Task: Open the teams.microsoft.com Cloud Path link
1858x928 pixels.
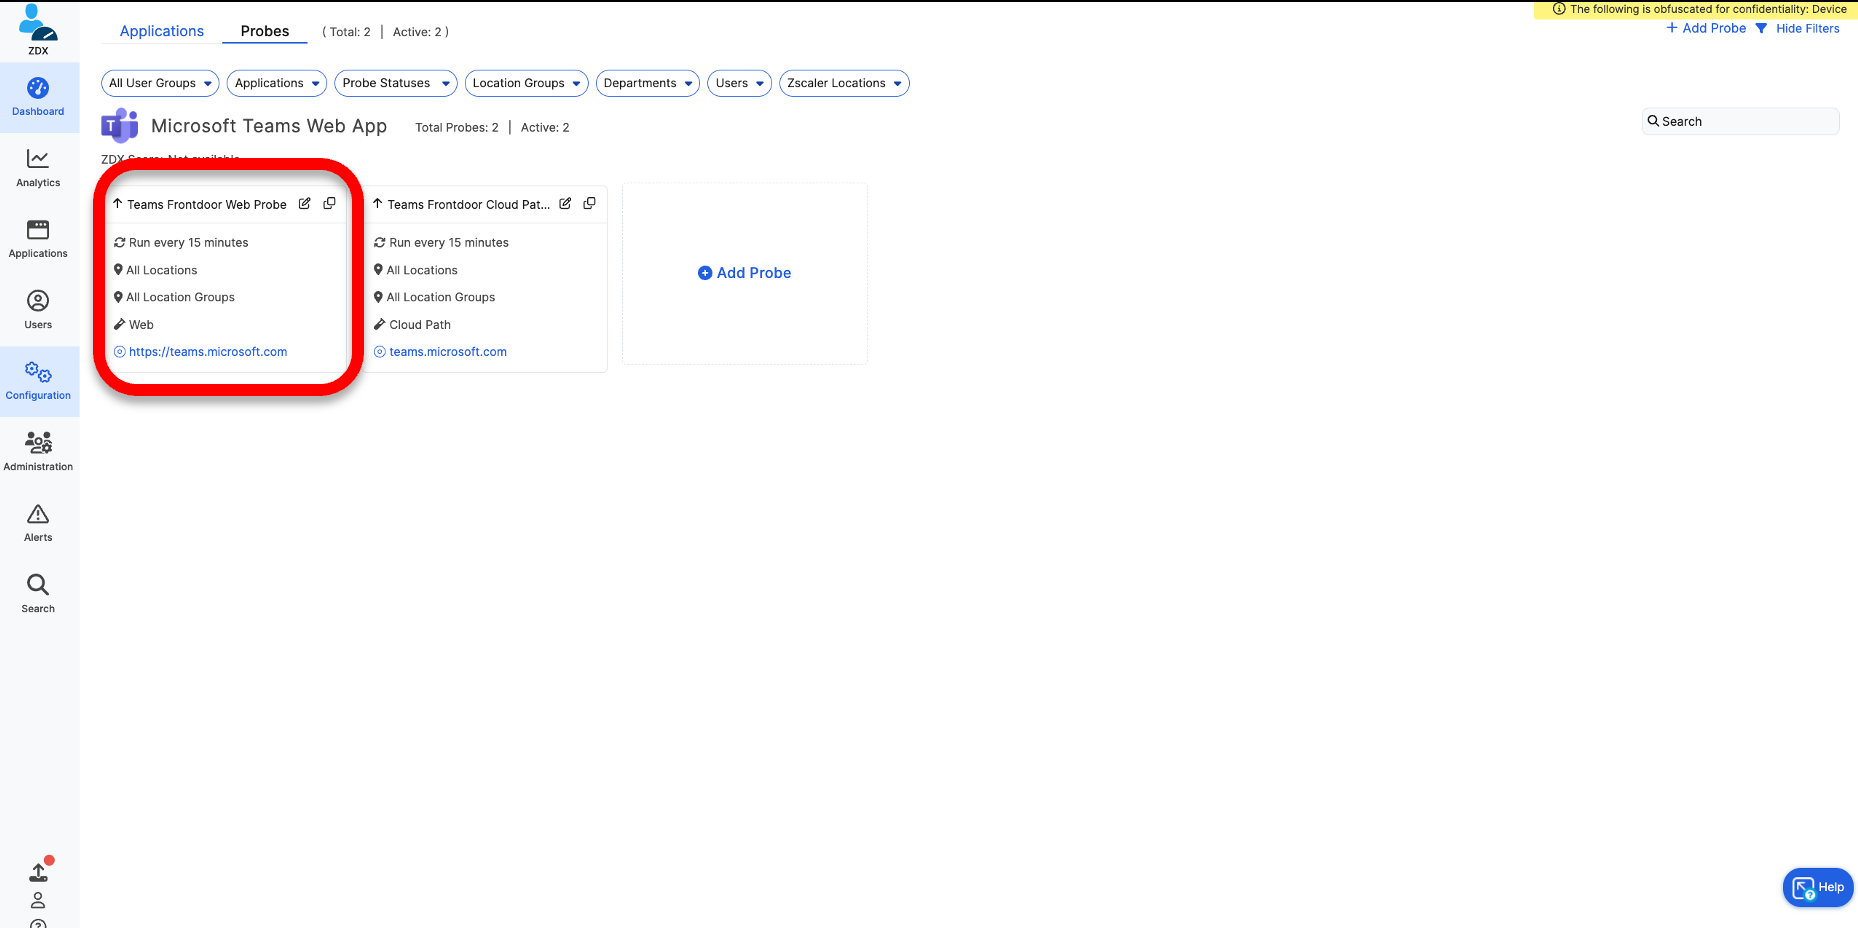Action: point(448,352)
